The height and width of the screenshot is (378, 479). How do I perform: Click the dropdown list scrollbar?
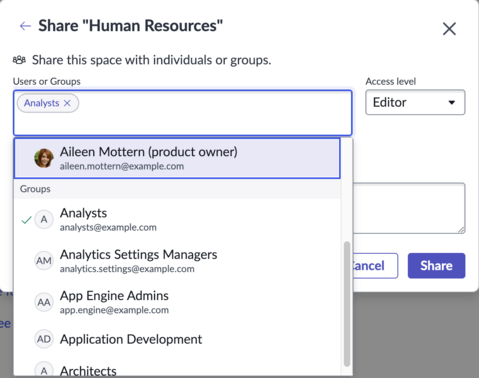click(x=347, y=304)
